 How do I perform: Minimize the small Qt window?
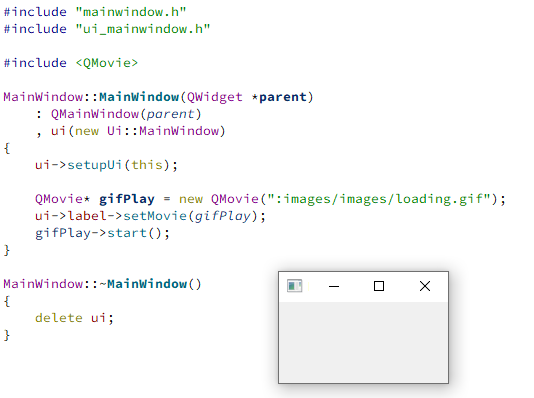pyautogui.click(x=334, y=286)
